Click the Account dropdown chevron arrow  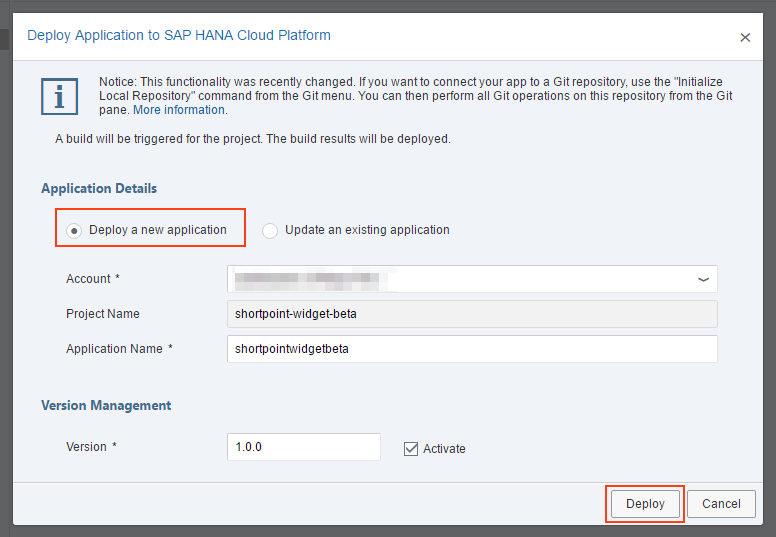point(703,280)
